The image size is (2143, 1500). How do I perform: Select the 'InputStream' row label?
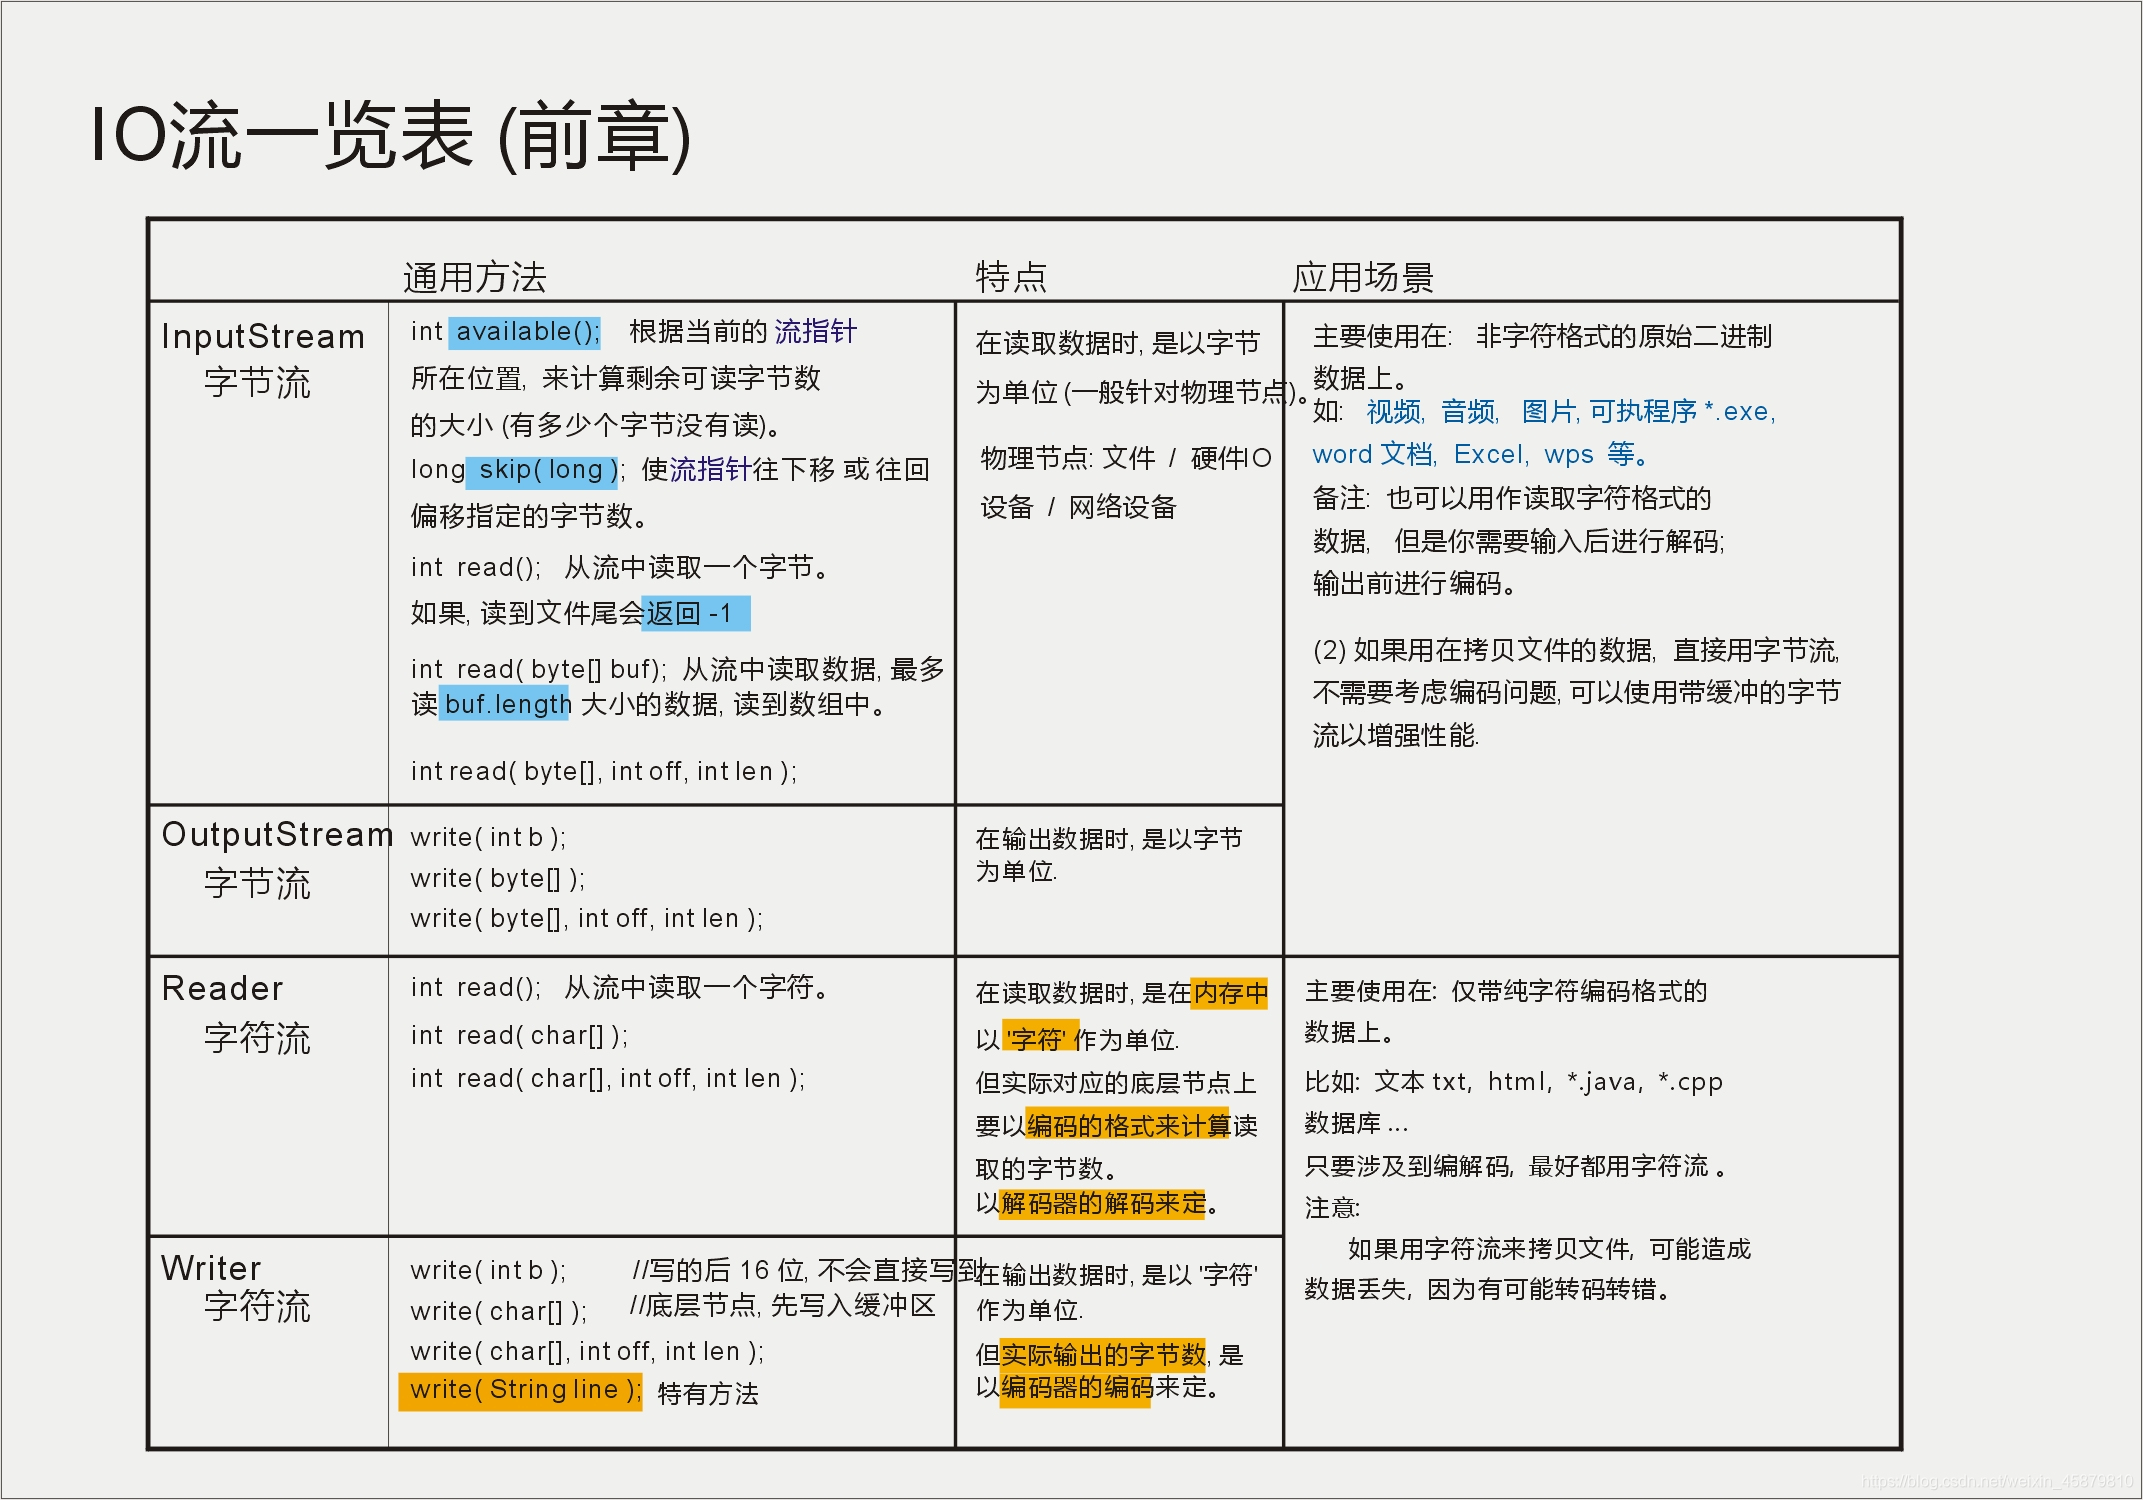coord(263,336)
